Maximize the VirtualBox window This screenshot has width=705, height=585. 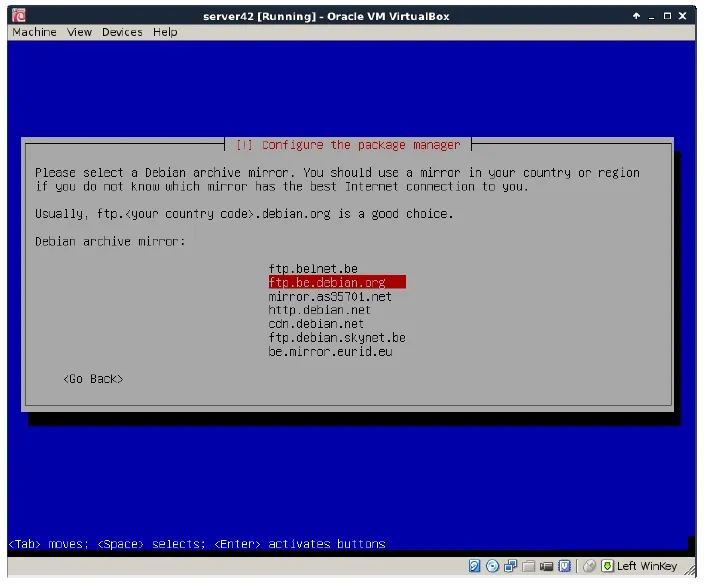667,16
